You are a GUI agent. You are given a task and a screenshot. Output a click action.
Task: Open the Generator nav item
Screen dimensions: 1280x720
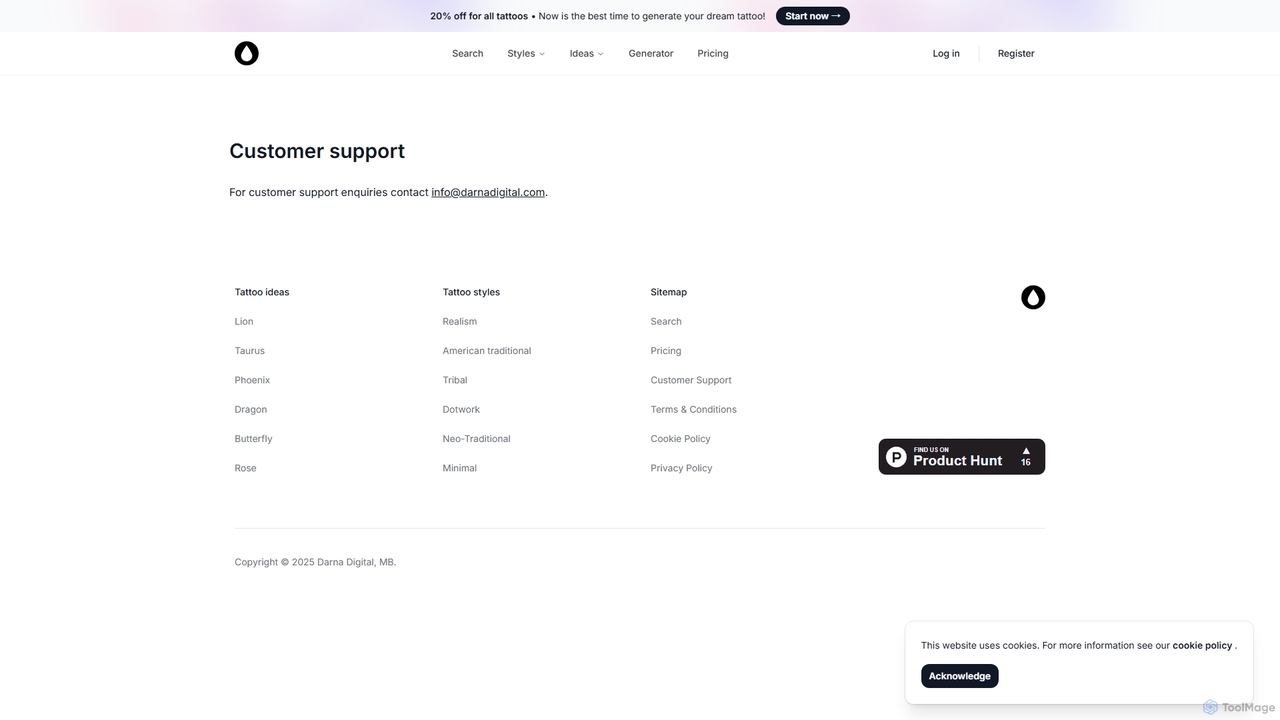click(651, 54)
